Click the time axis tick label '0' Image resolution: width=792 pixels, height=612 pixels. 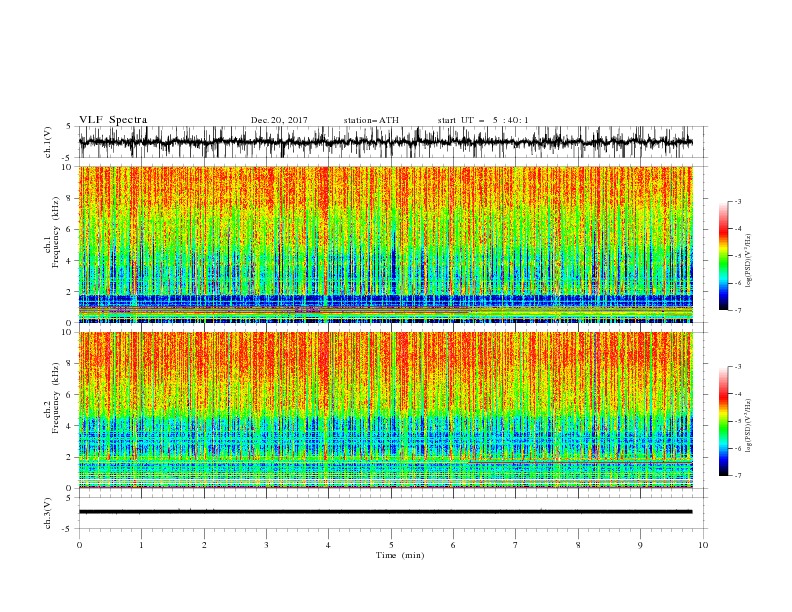coord(79,545)
